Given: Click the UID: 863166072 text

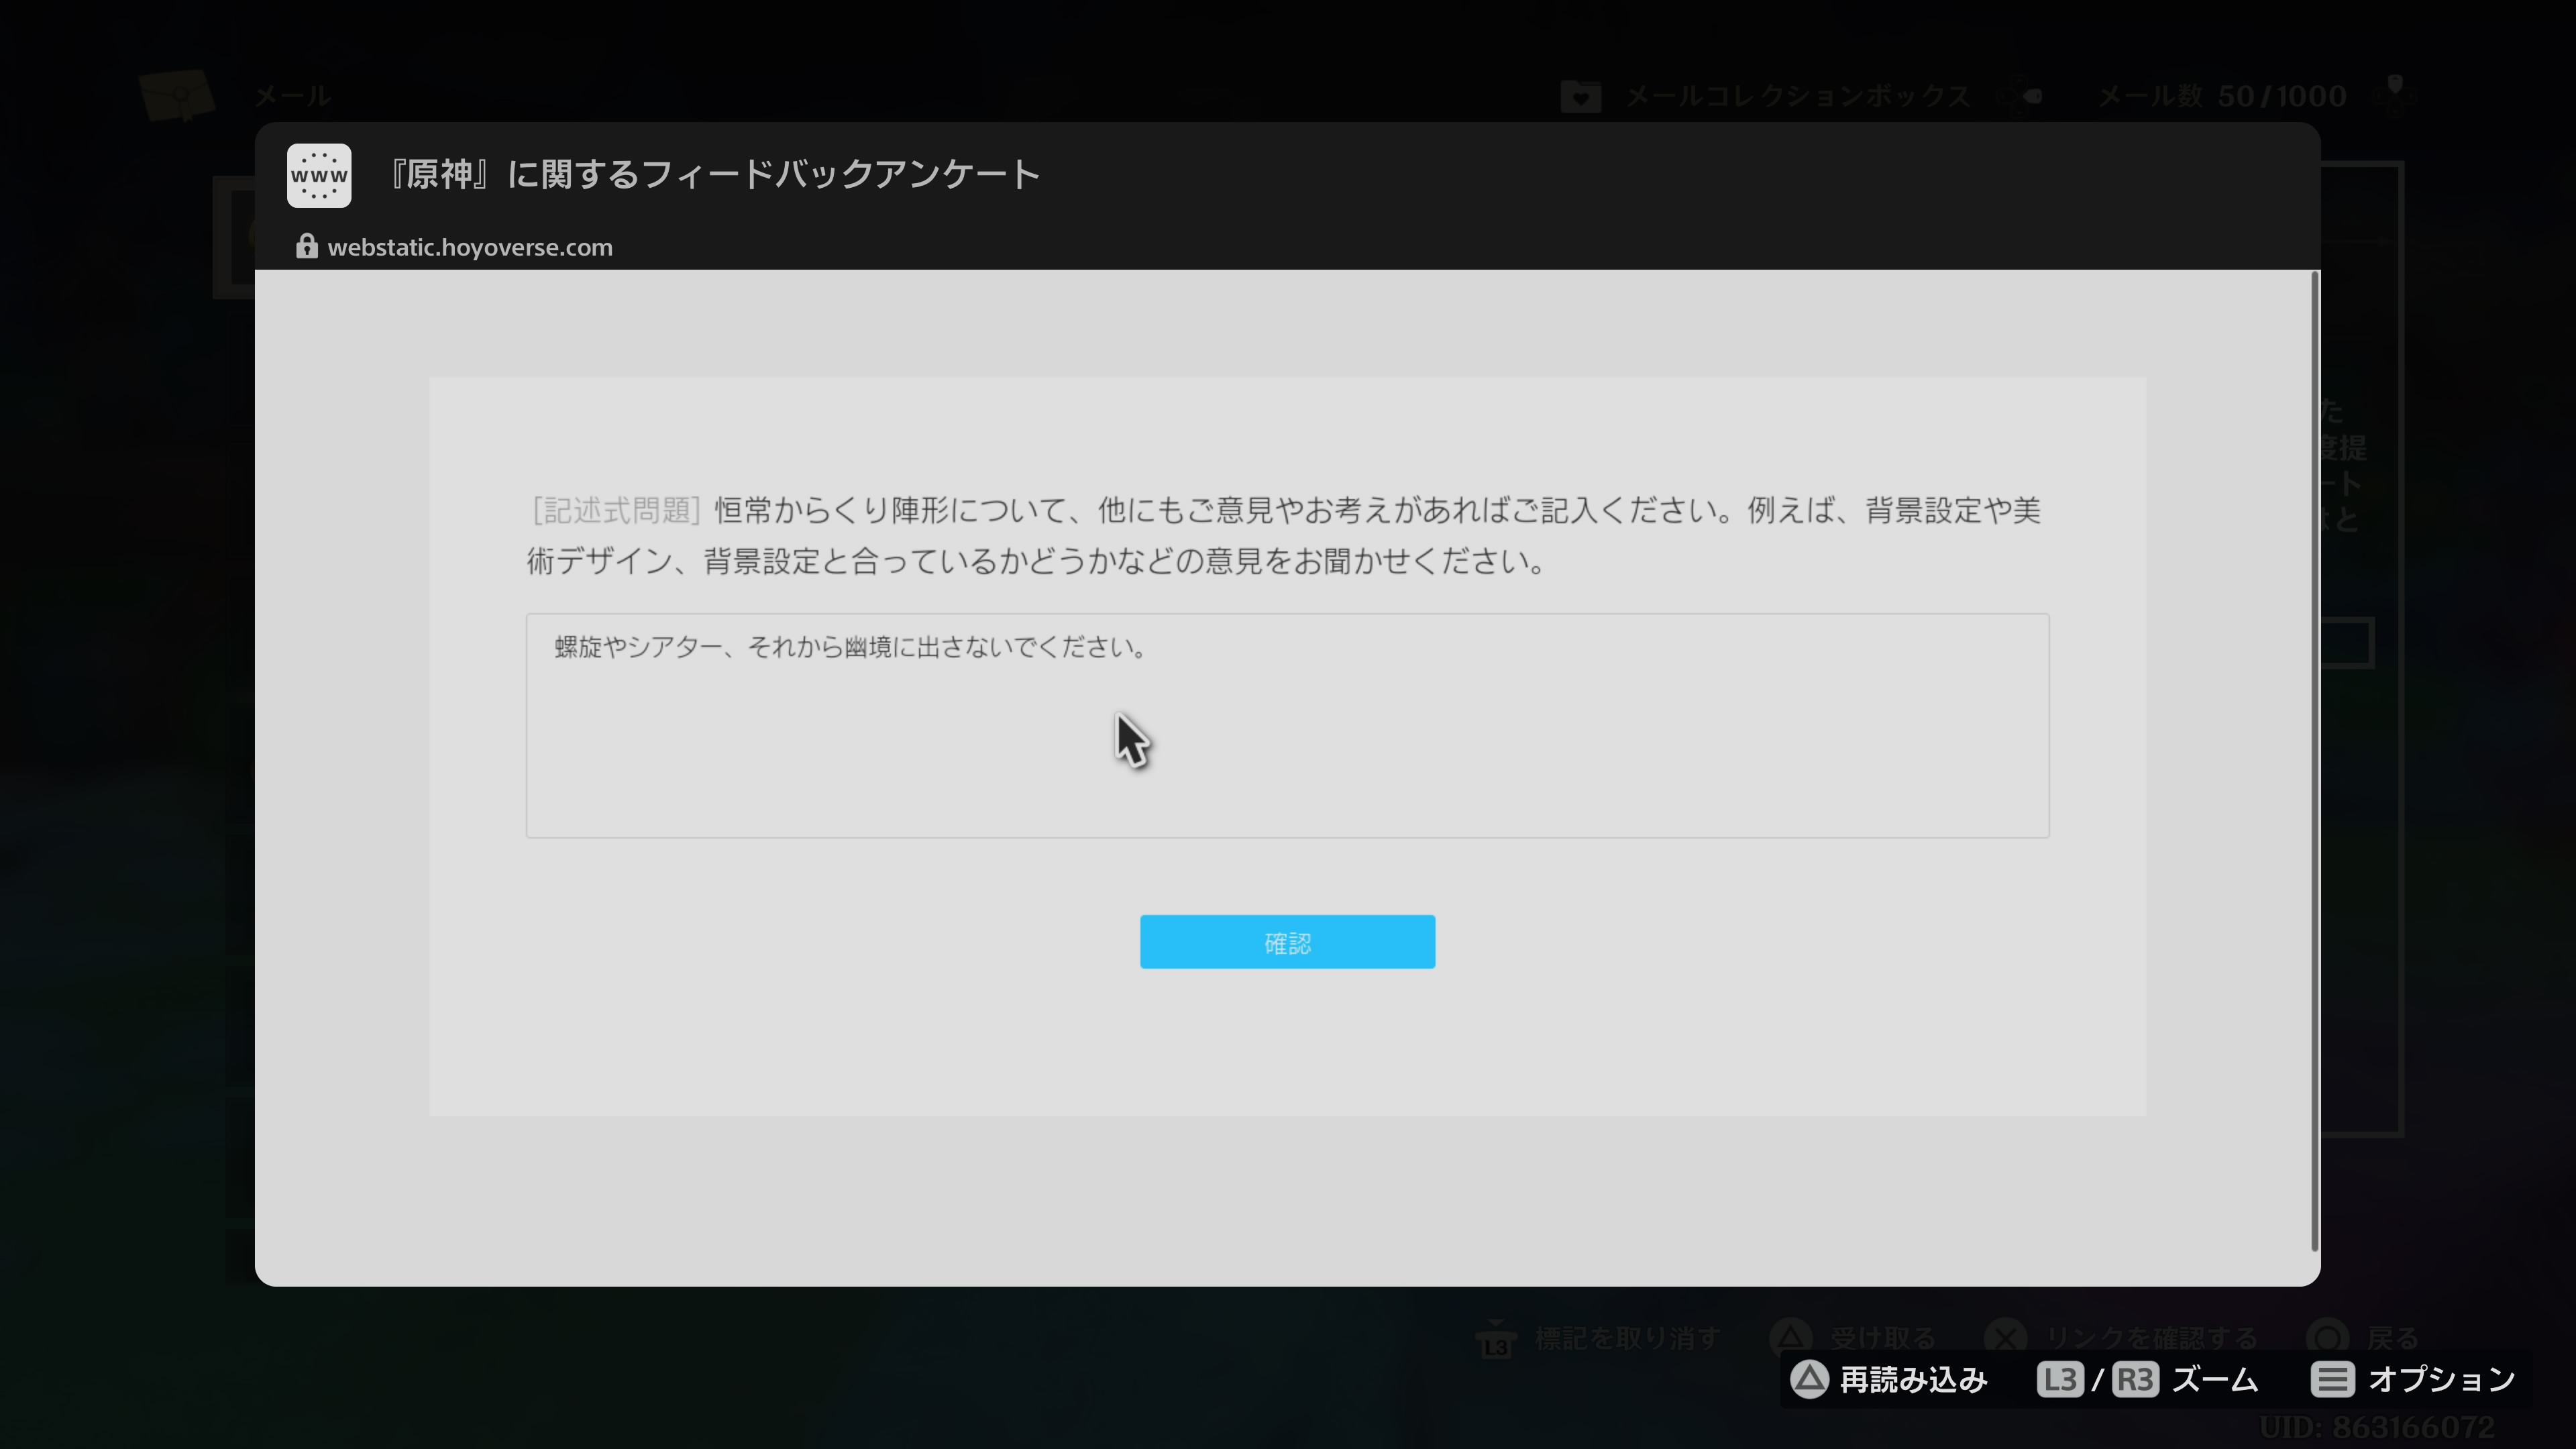Looking at the screenshot, I should pos(2377,1427).
